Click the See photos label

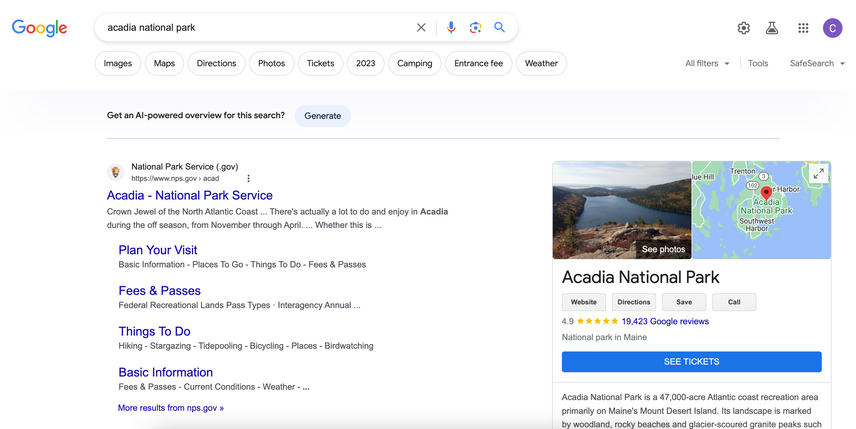coord(663,249)
